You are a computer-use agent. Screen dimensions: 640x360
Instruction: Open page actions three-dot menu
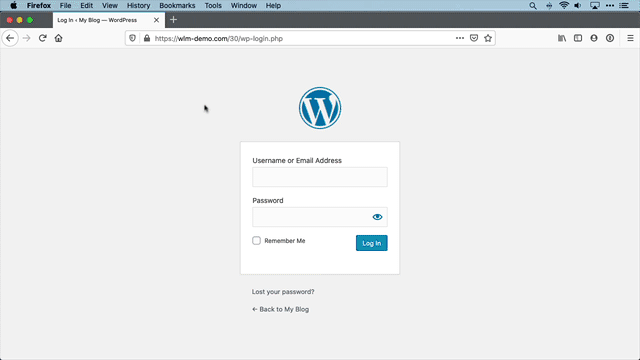click(x=460, y=38)
